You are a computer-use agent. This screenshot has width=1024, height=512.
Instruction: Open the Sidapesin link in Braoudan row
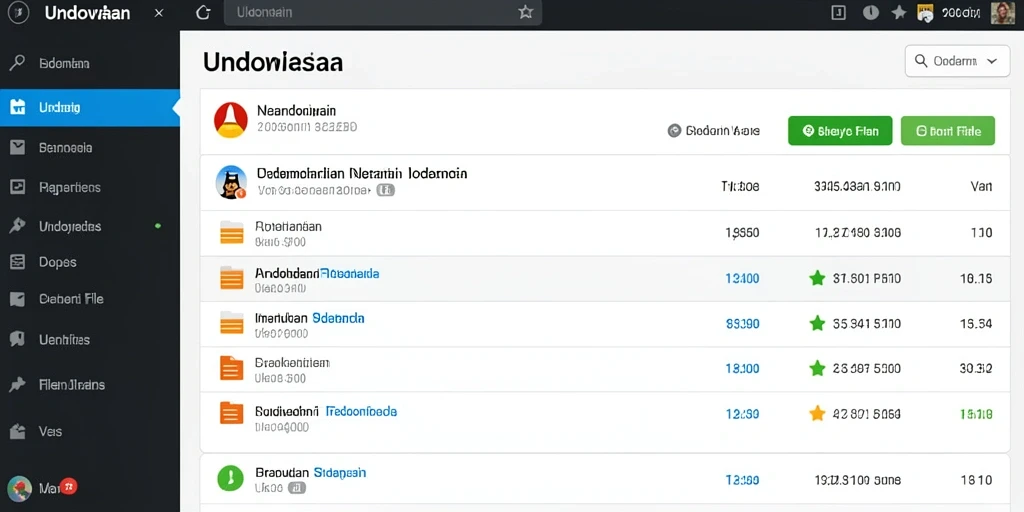pos(340,472)
